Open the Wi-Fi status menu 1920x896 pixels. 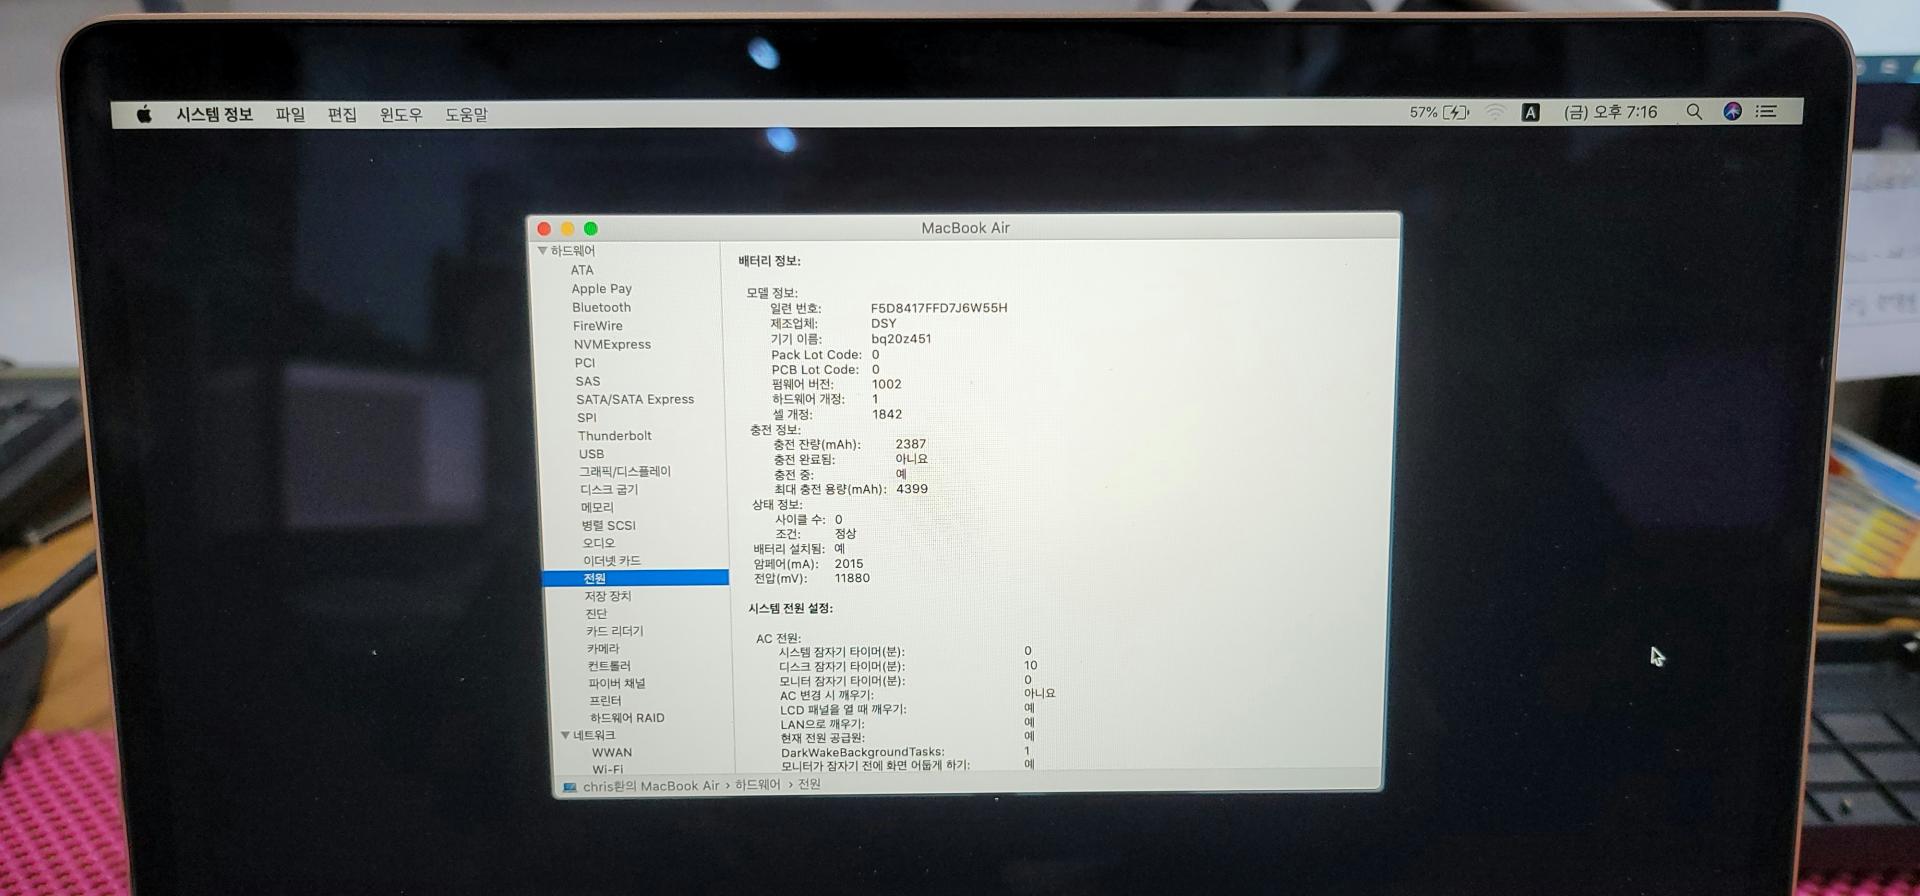(1495, 112)
